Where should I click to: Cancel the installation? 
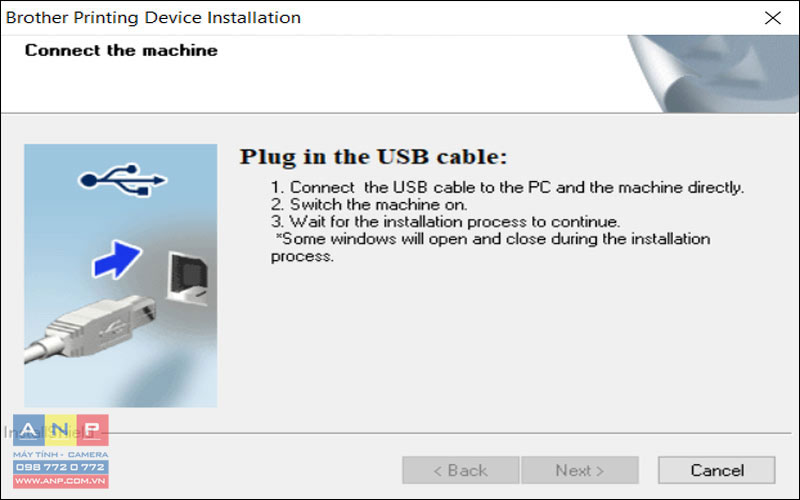[717, 470]
